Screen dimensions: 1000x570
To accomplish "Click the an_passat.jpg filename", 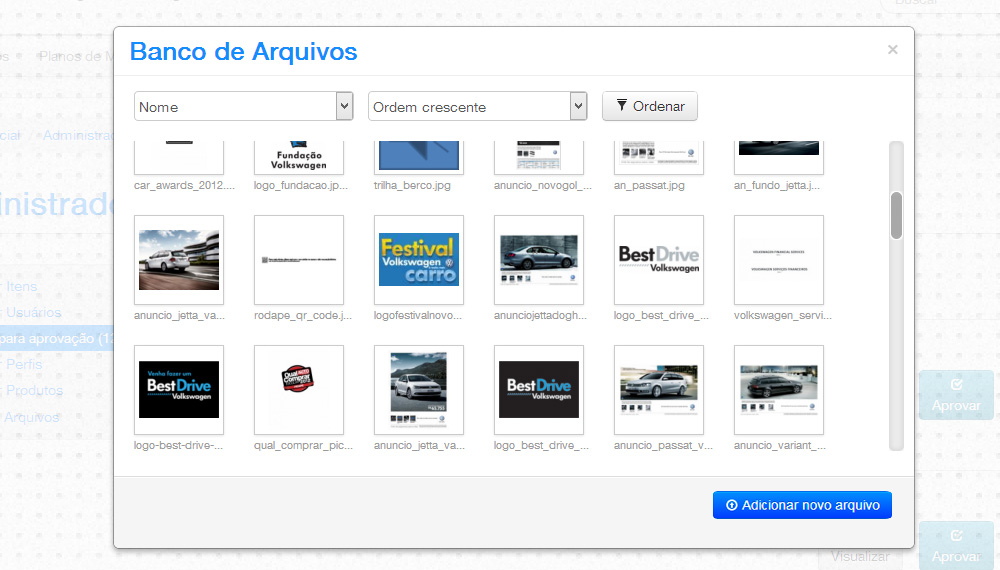I will click(x=649, y=186).
